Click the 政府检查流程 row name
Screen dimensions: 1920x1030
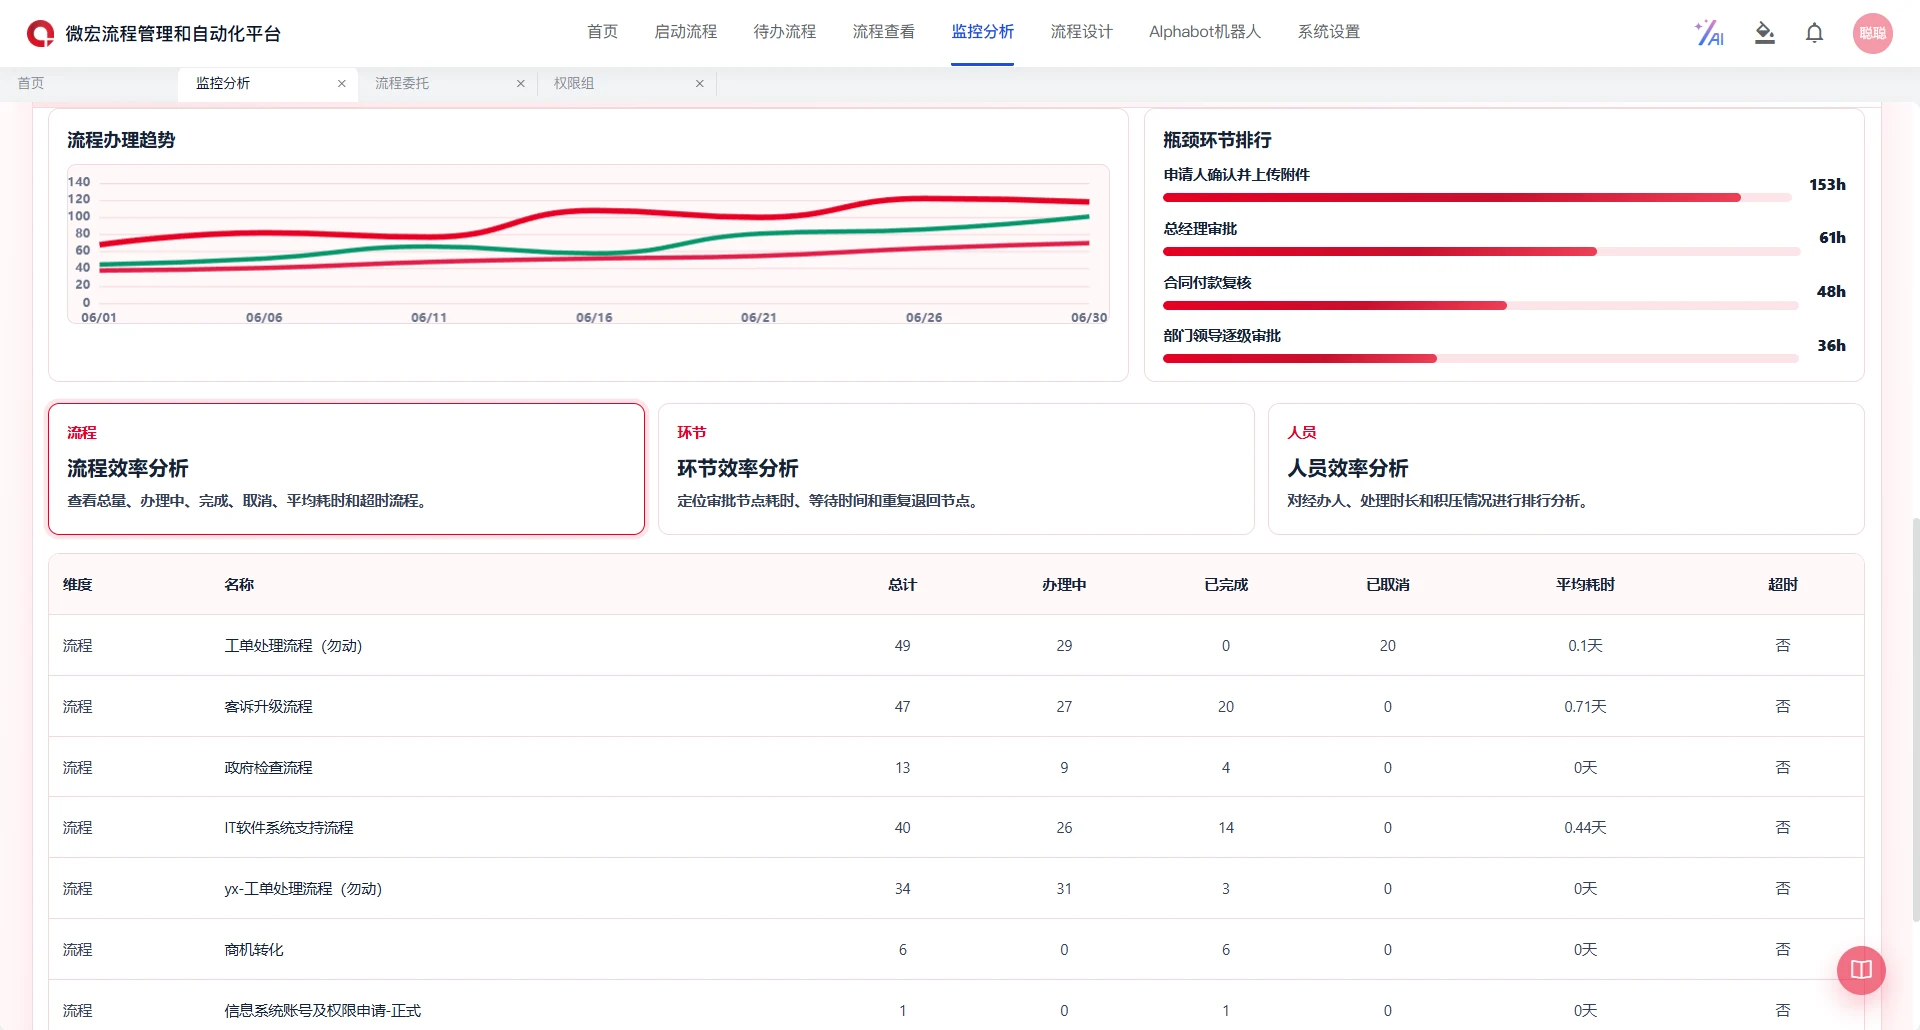point(268,768)
